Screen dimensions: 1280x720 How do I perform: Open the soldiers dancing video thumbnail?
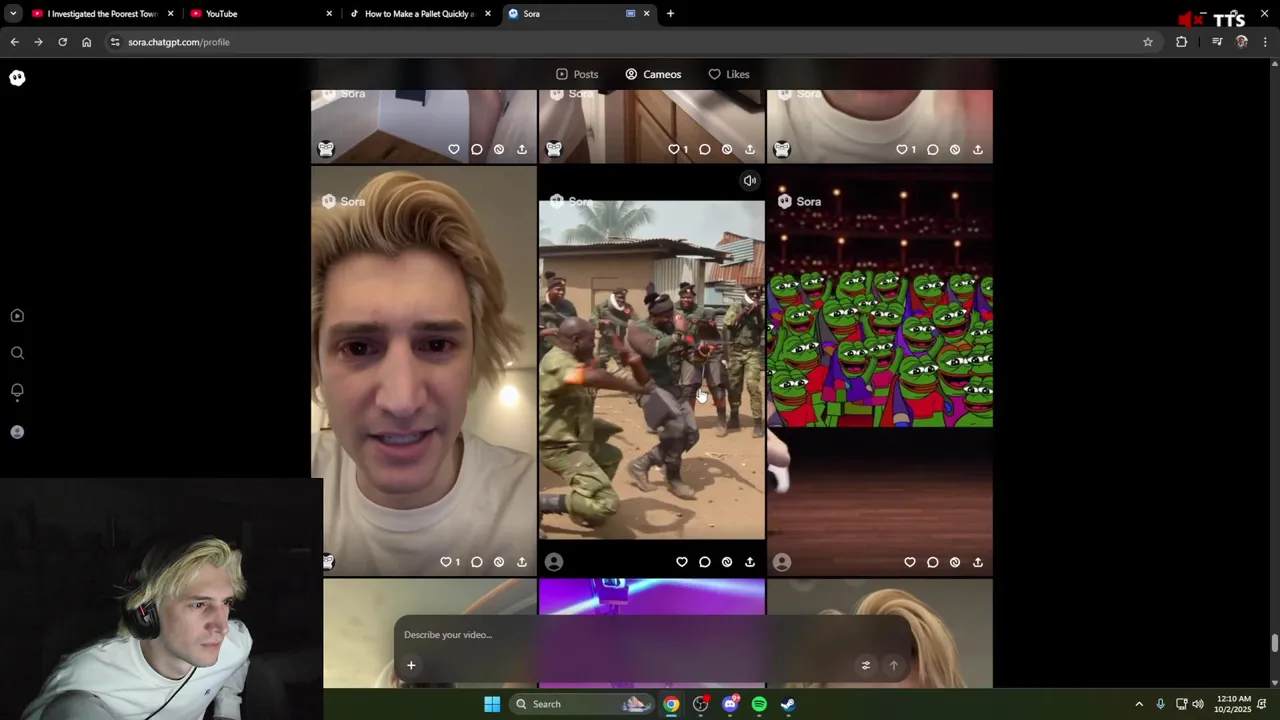(x=652, y=370)
